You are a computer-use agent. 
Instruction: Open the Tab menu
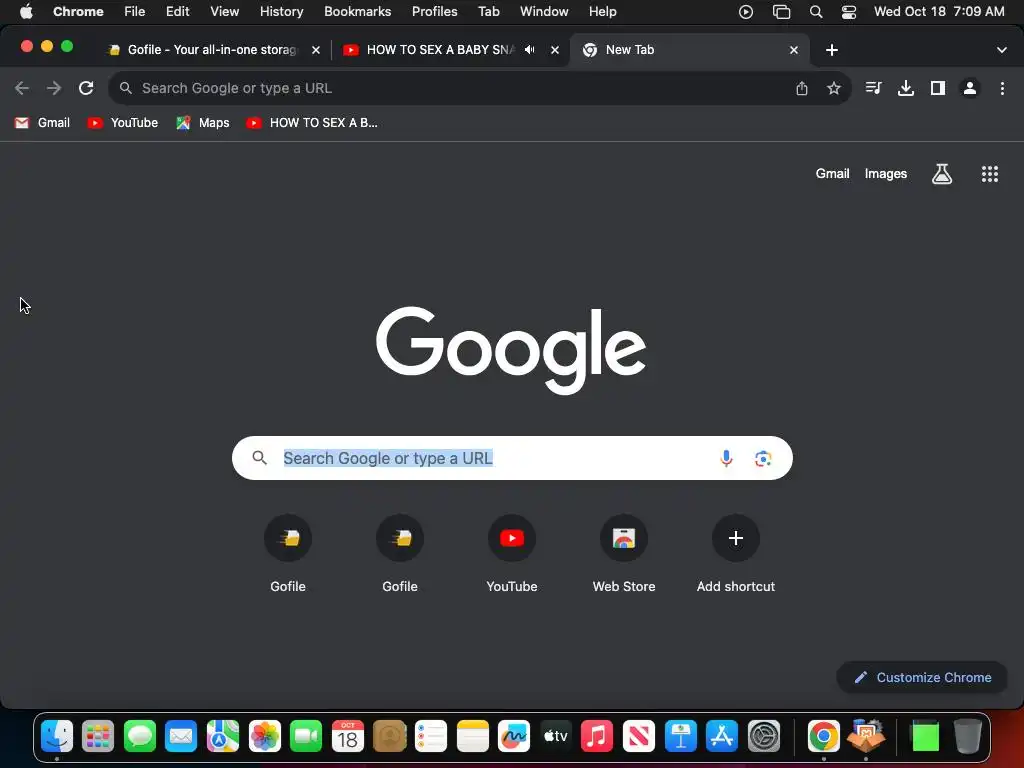[488, 12]
